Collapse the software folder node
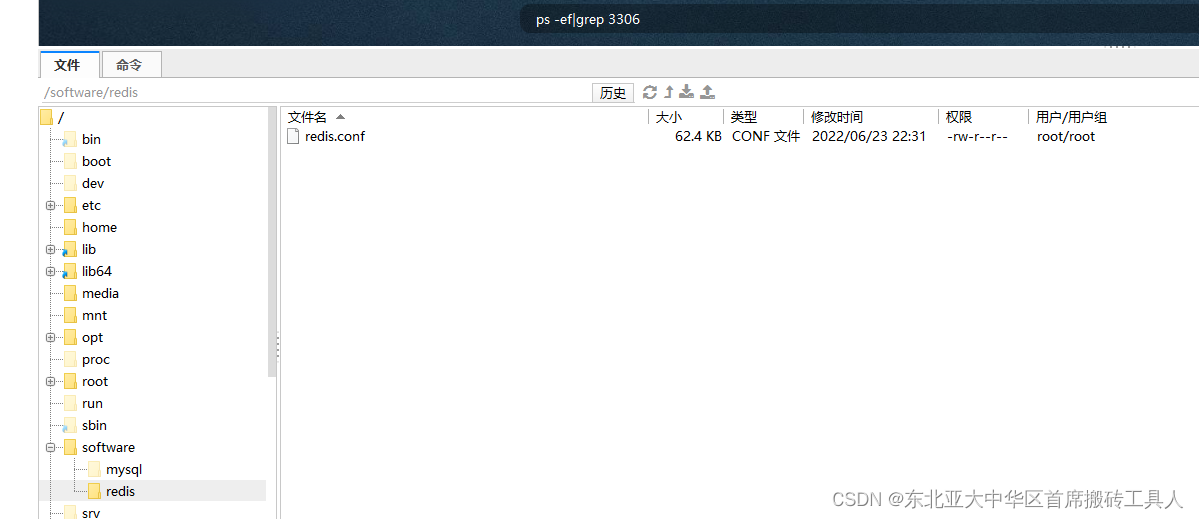 pyautogui.click(x=50, y=447)
